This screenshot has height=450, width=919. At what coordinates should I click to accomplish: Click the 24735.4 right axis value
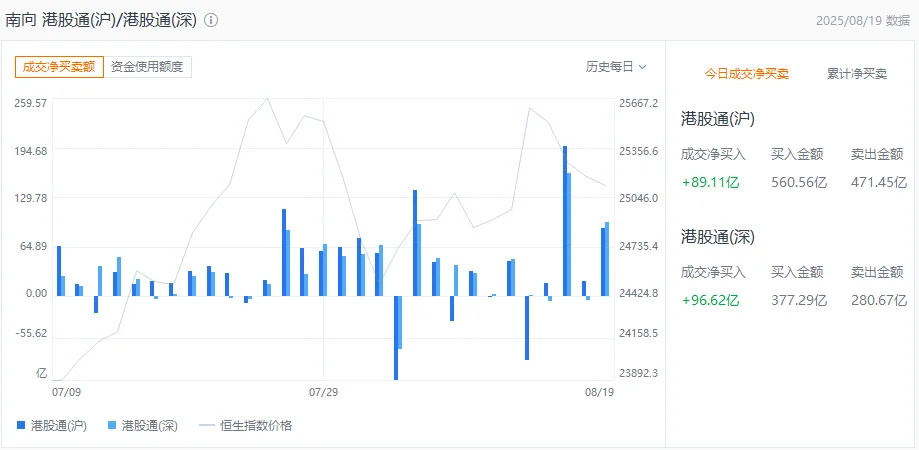pyautogui.click(x=638, y=246)
